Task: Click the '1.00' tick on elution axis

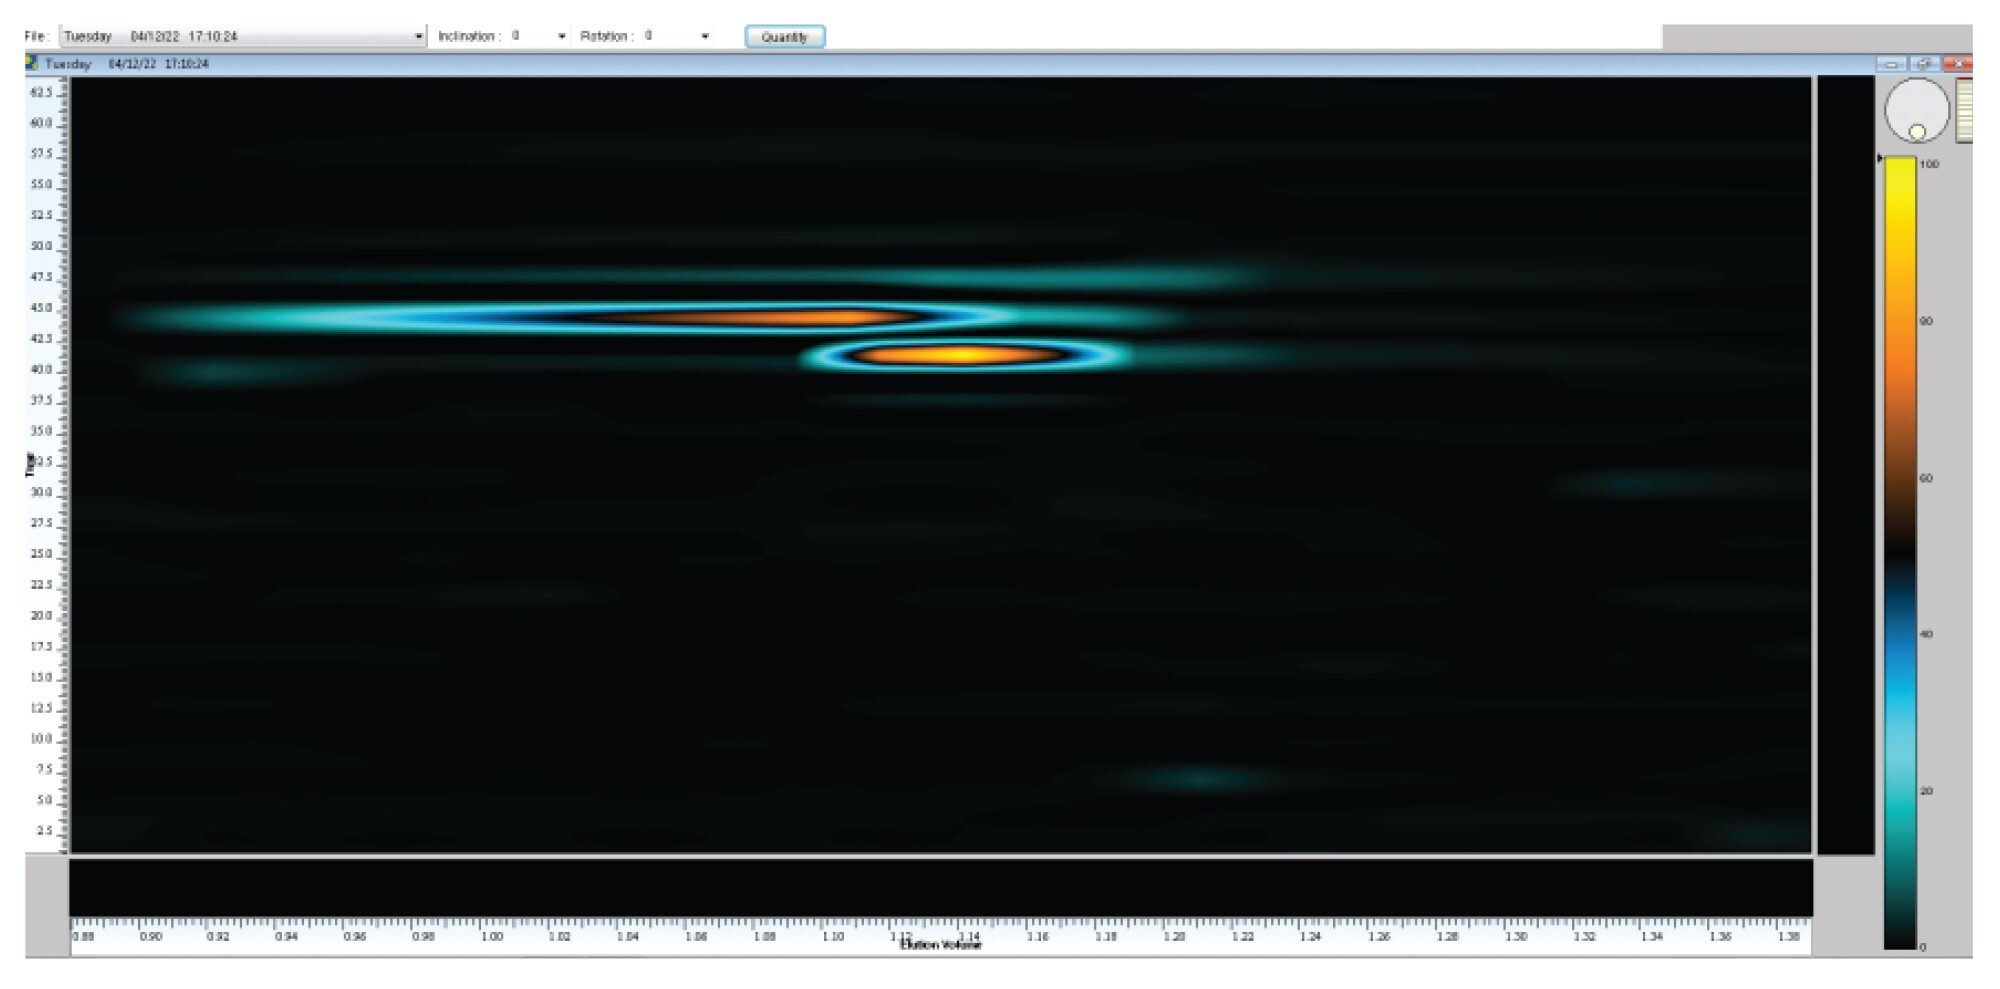Action: coord(492,937)
